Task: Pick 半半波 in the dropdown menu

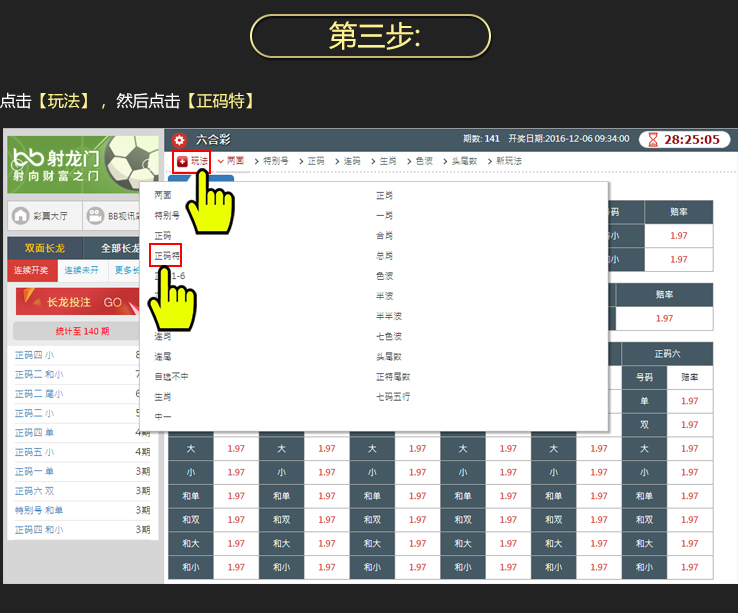Action: pos(389,316)
